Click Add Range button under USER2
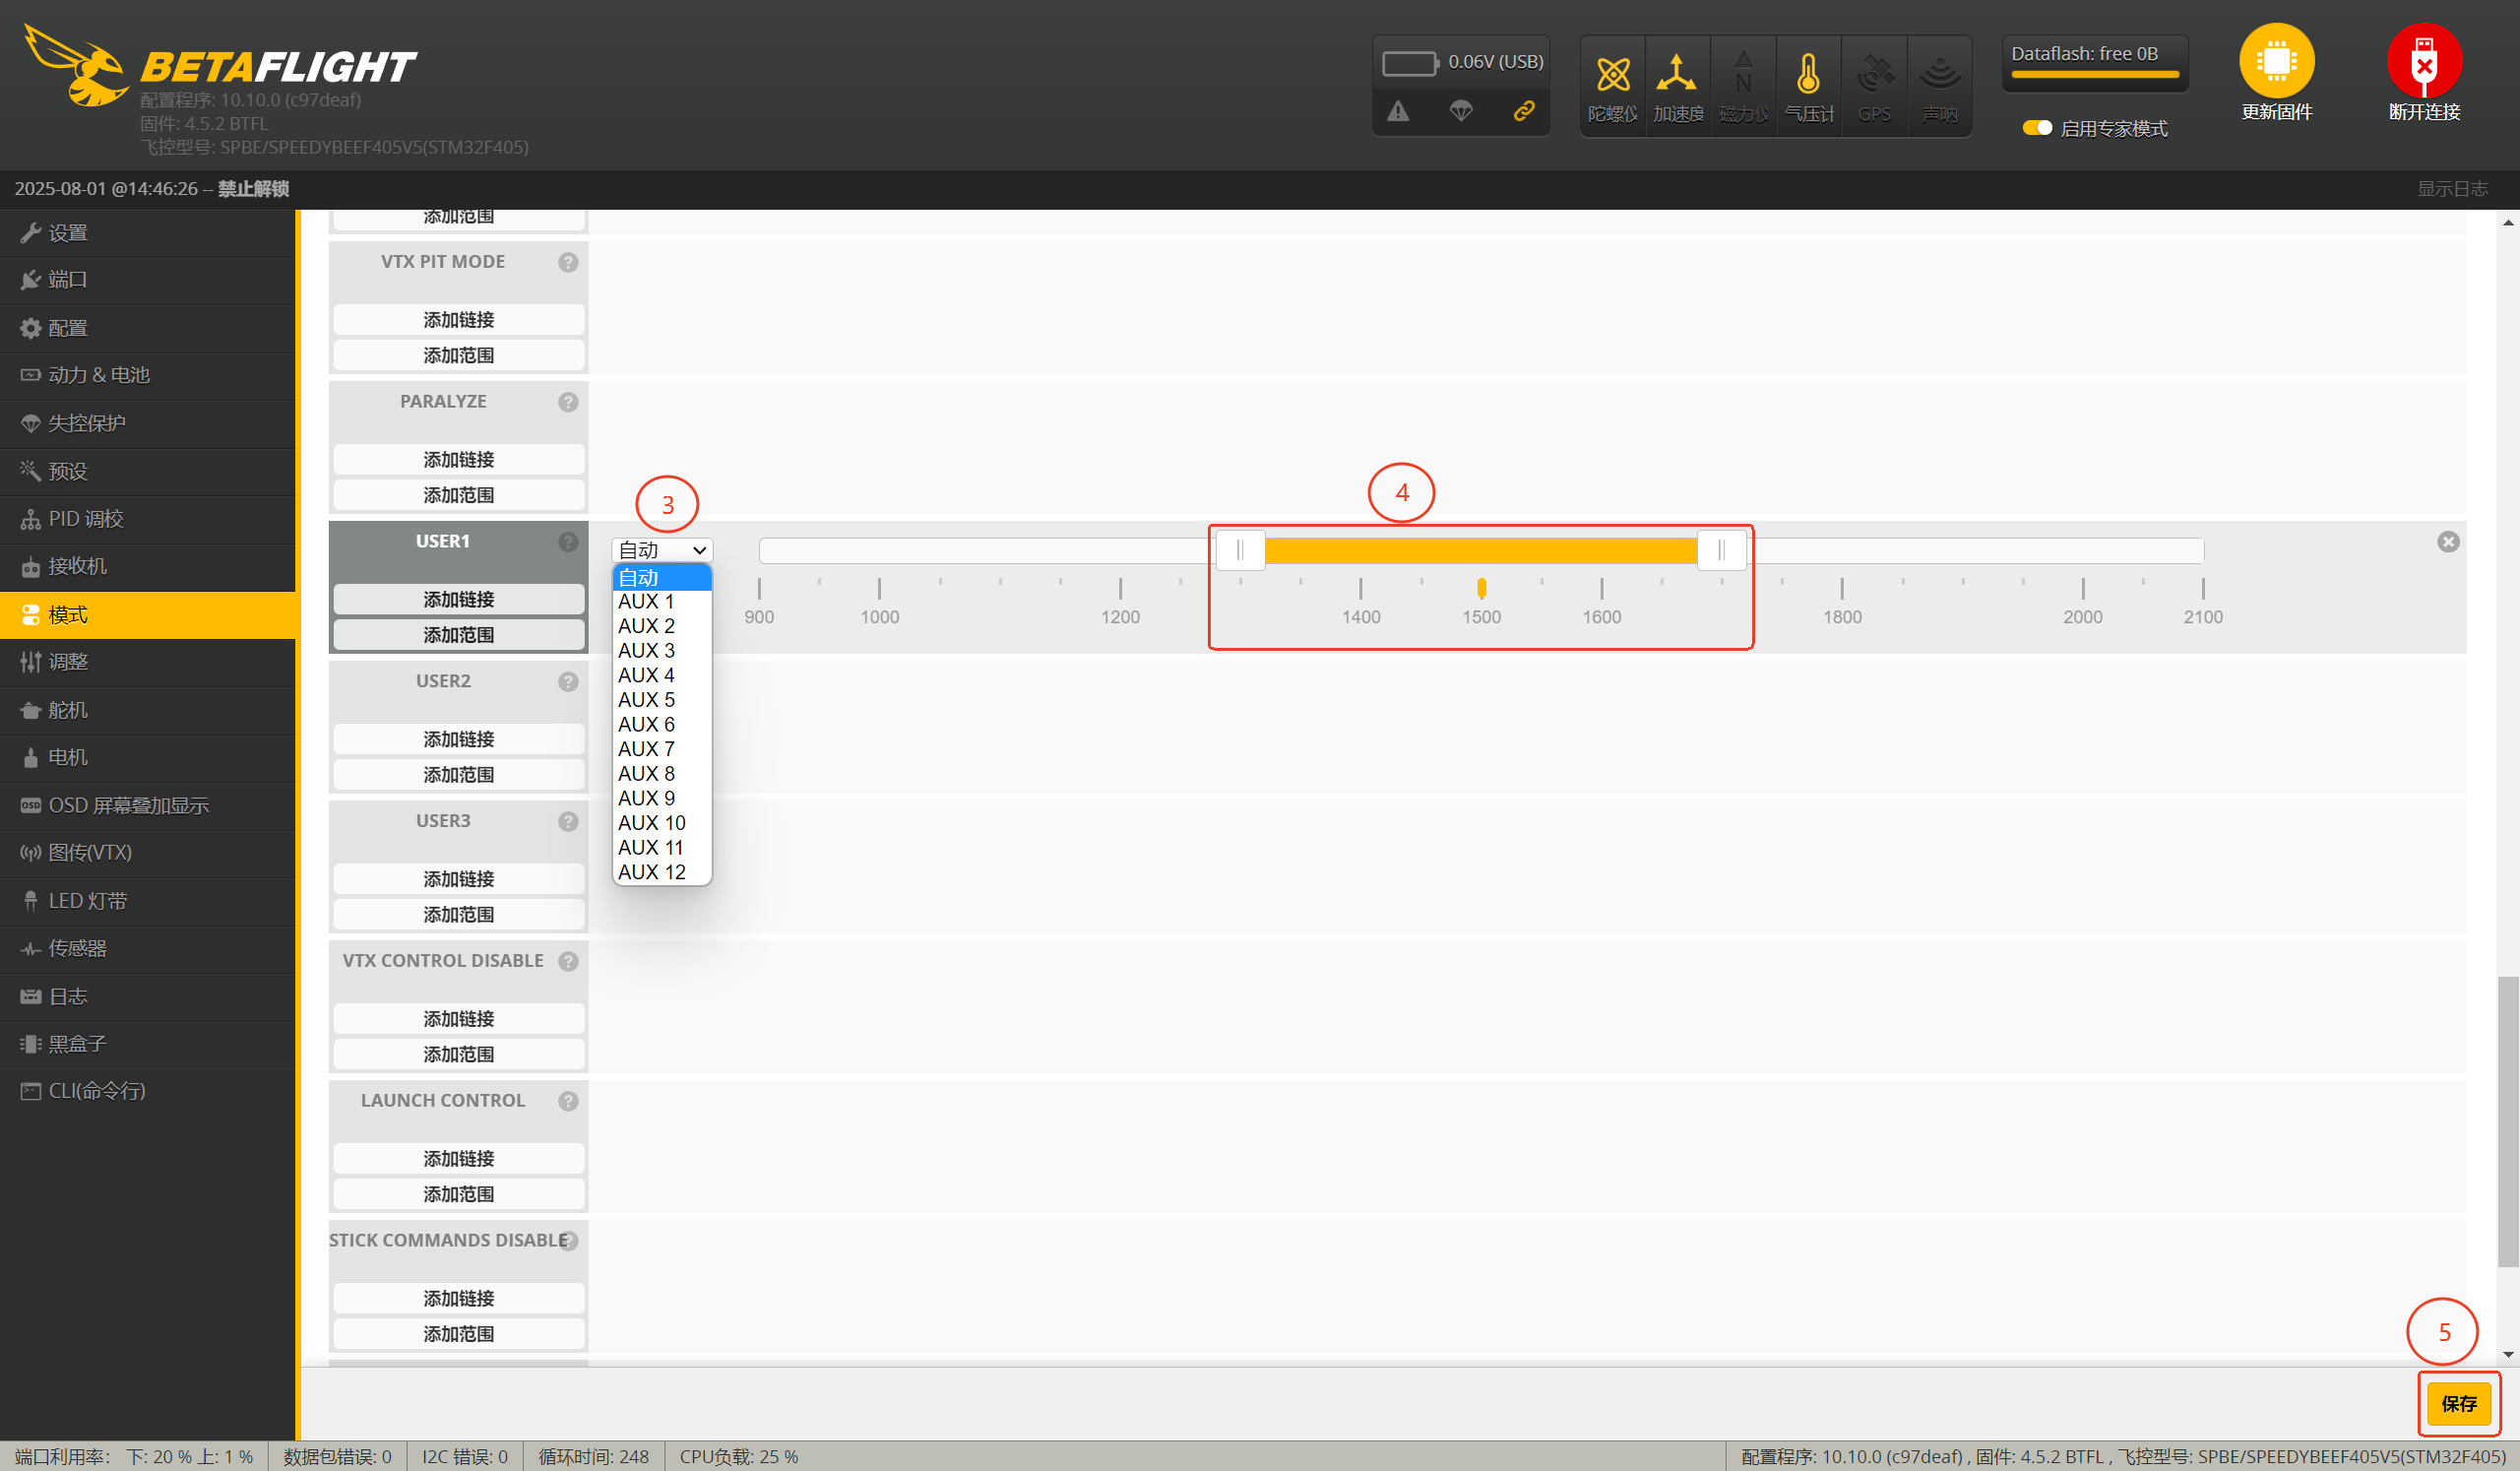 (x=458, y=775)
